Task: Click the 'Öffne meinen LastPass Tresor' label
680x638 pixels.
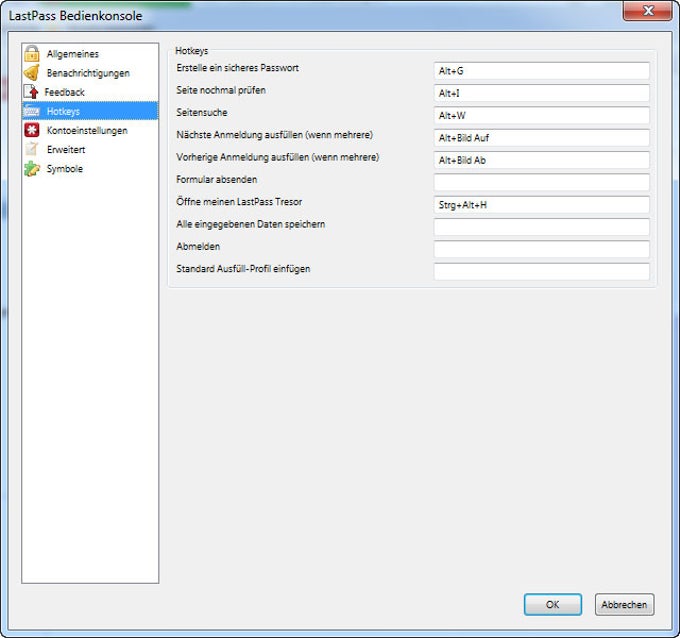Action: point(239,202)
